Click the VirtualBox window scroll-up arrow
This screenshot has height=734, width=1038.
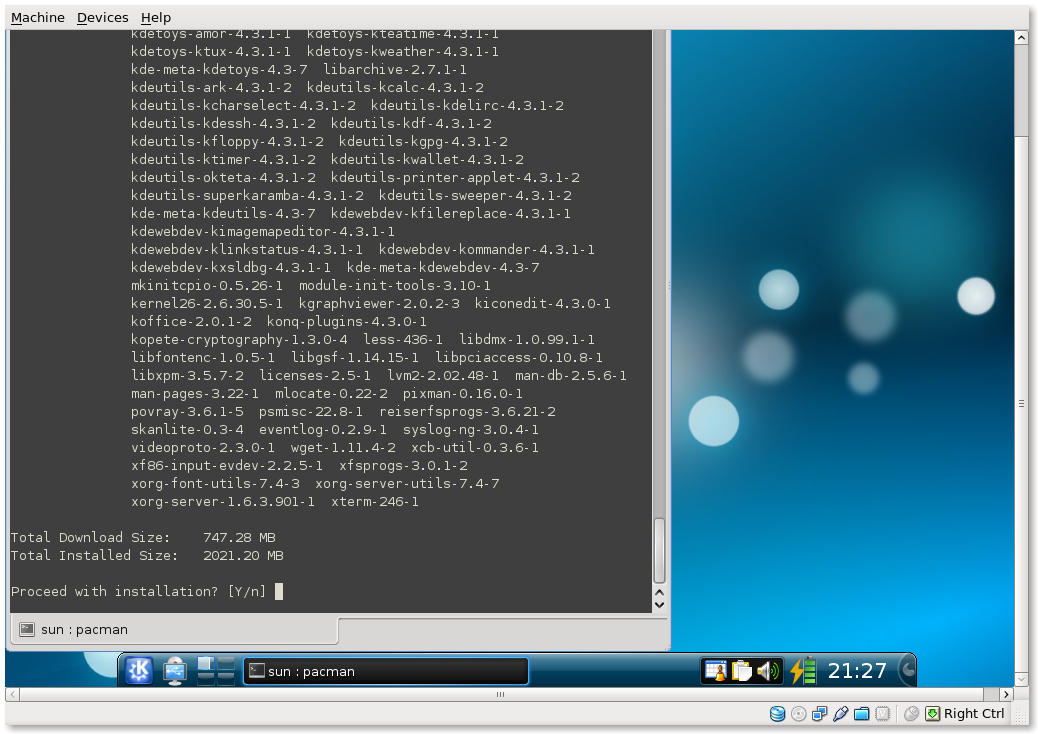tap(1021, 38)
